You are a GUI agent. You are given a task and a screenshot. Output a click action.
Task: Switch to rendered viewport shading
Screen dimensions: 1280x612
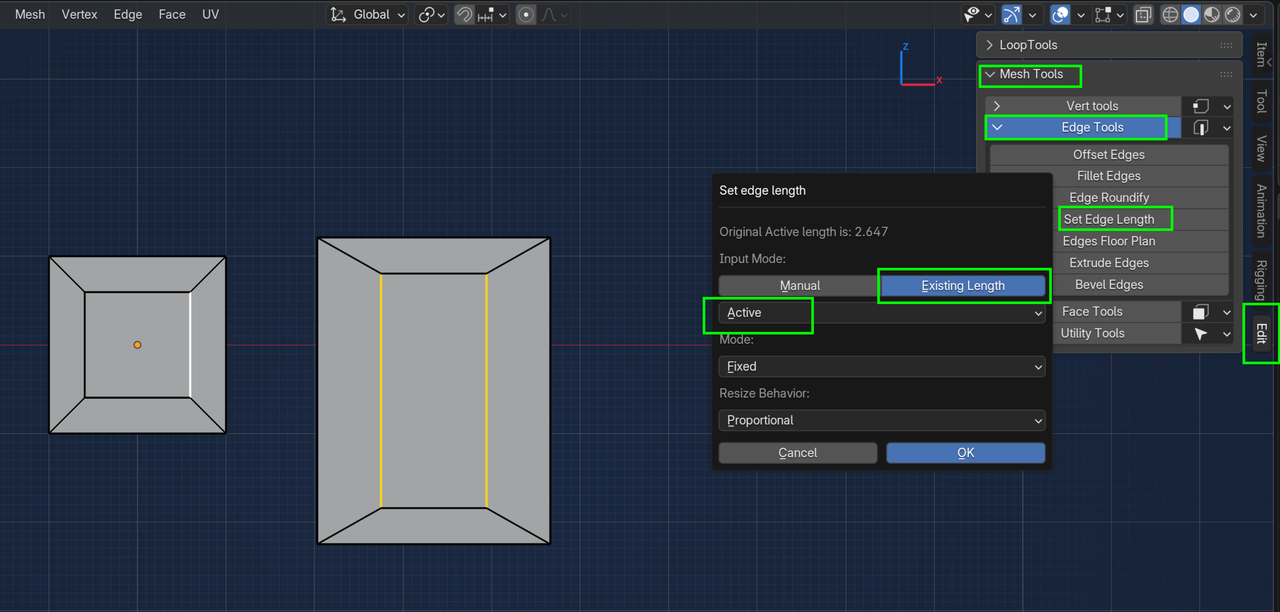tap(1233, 15)
